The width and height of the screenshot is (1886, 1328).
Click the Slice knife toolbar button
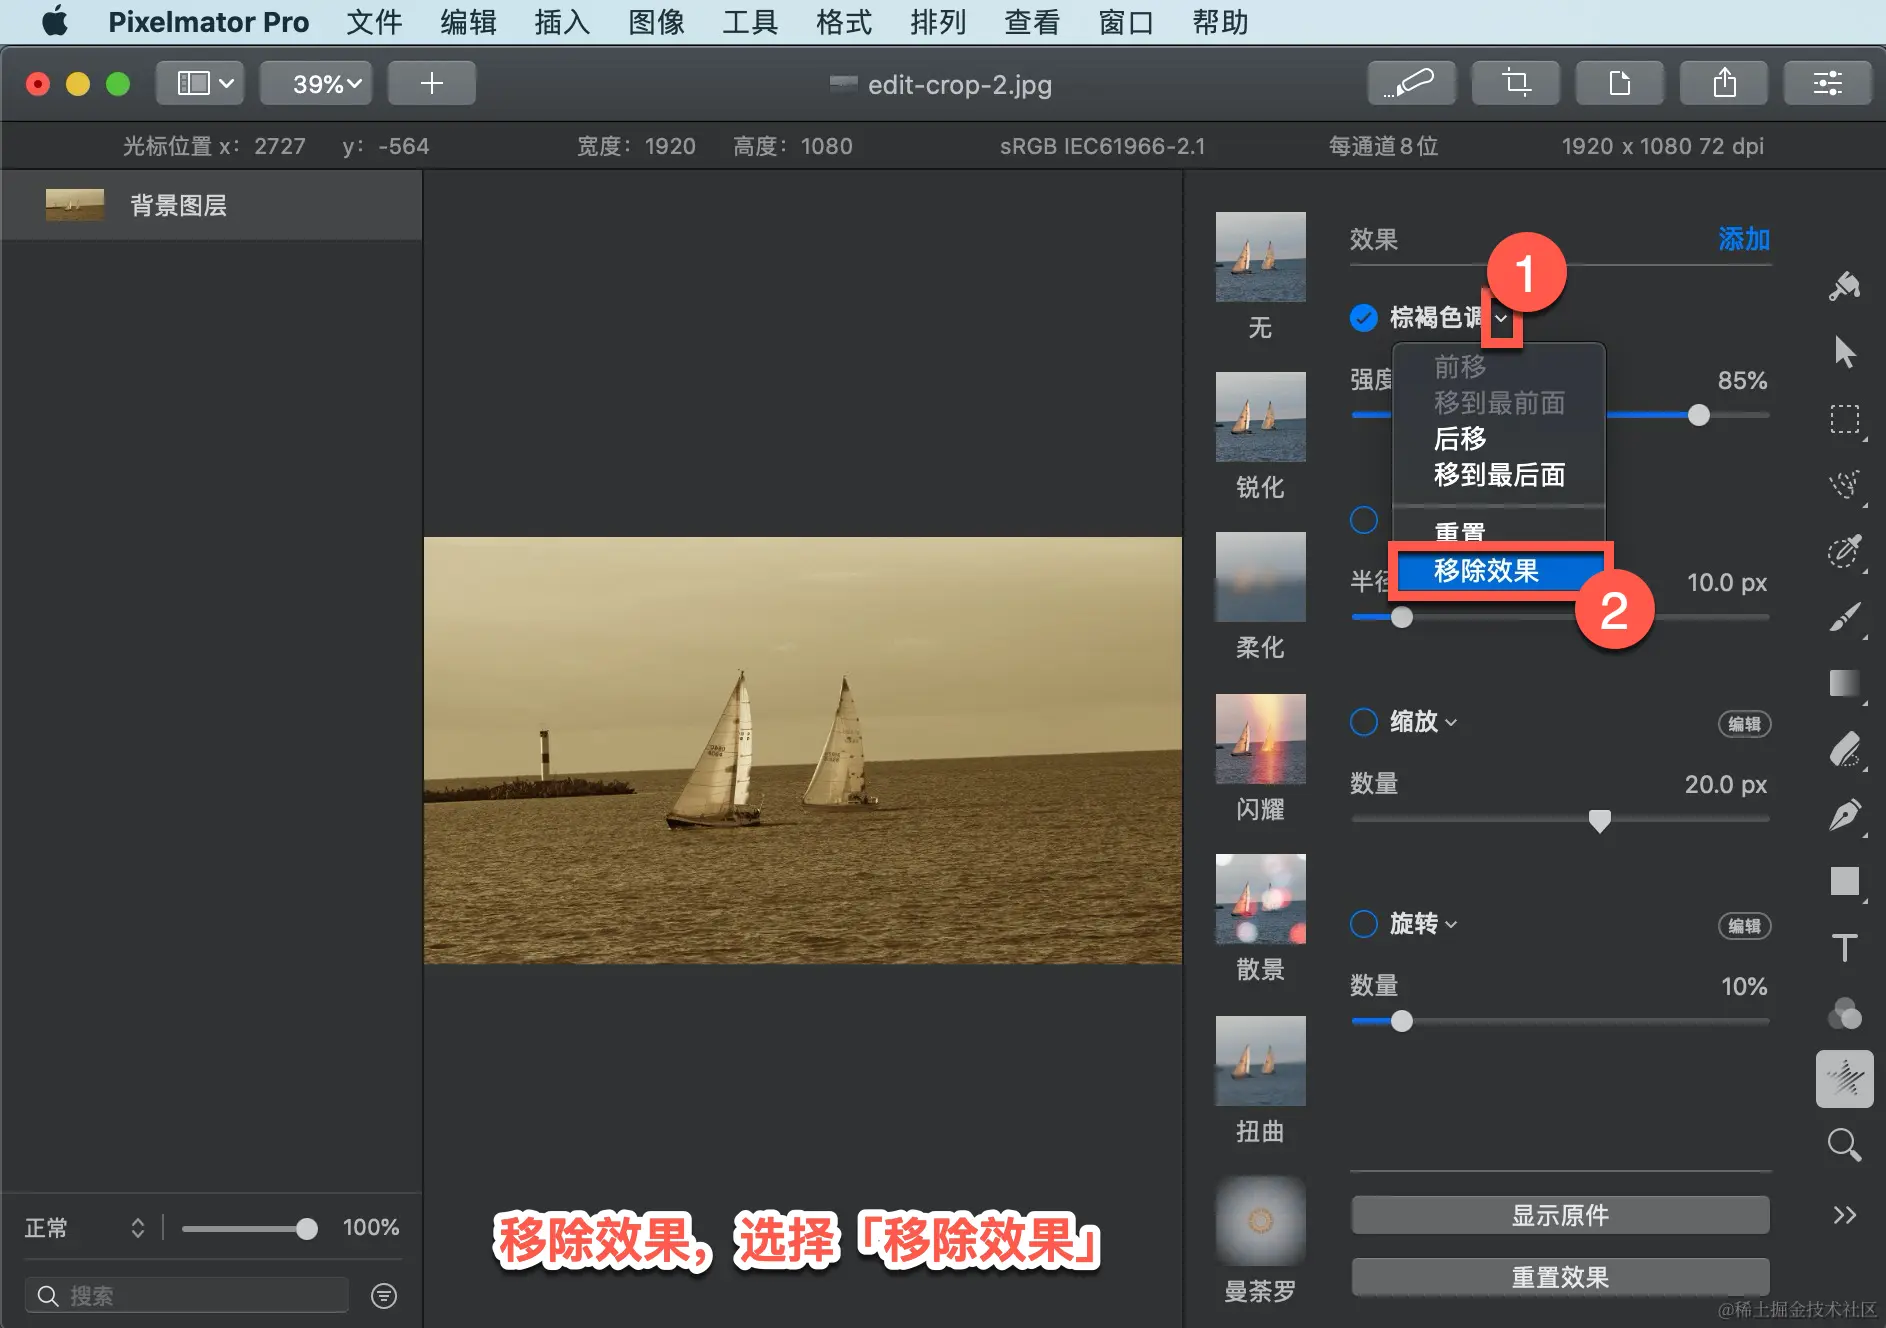[1411, 83]
